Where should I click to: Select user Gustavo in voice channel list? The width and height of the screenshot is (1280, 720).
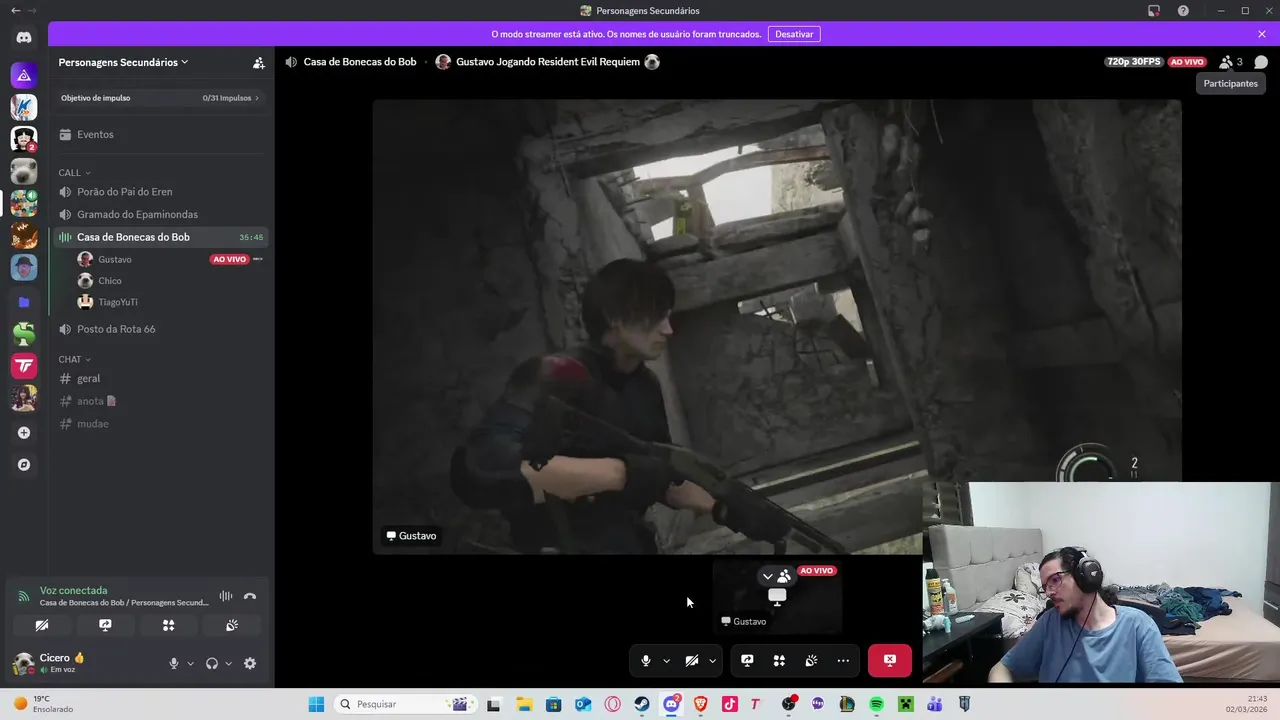tap(170, 259)
